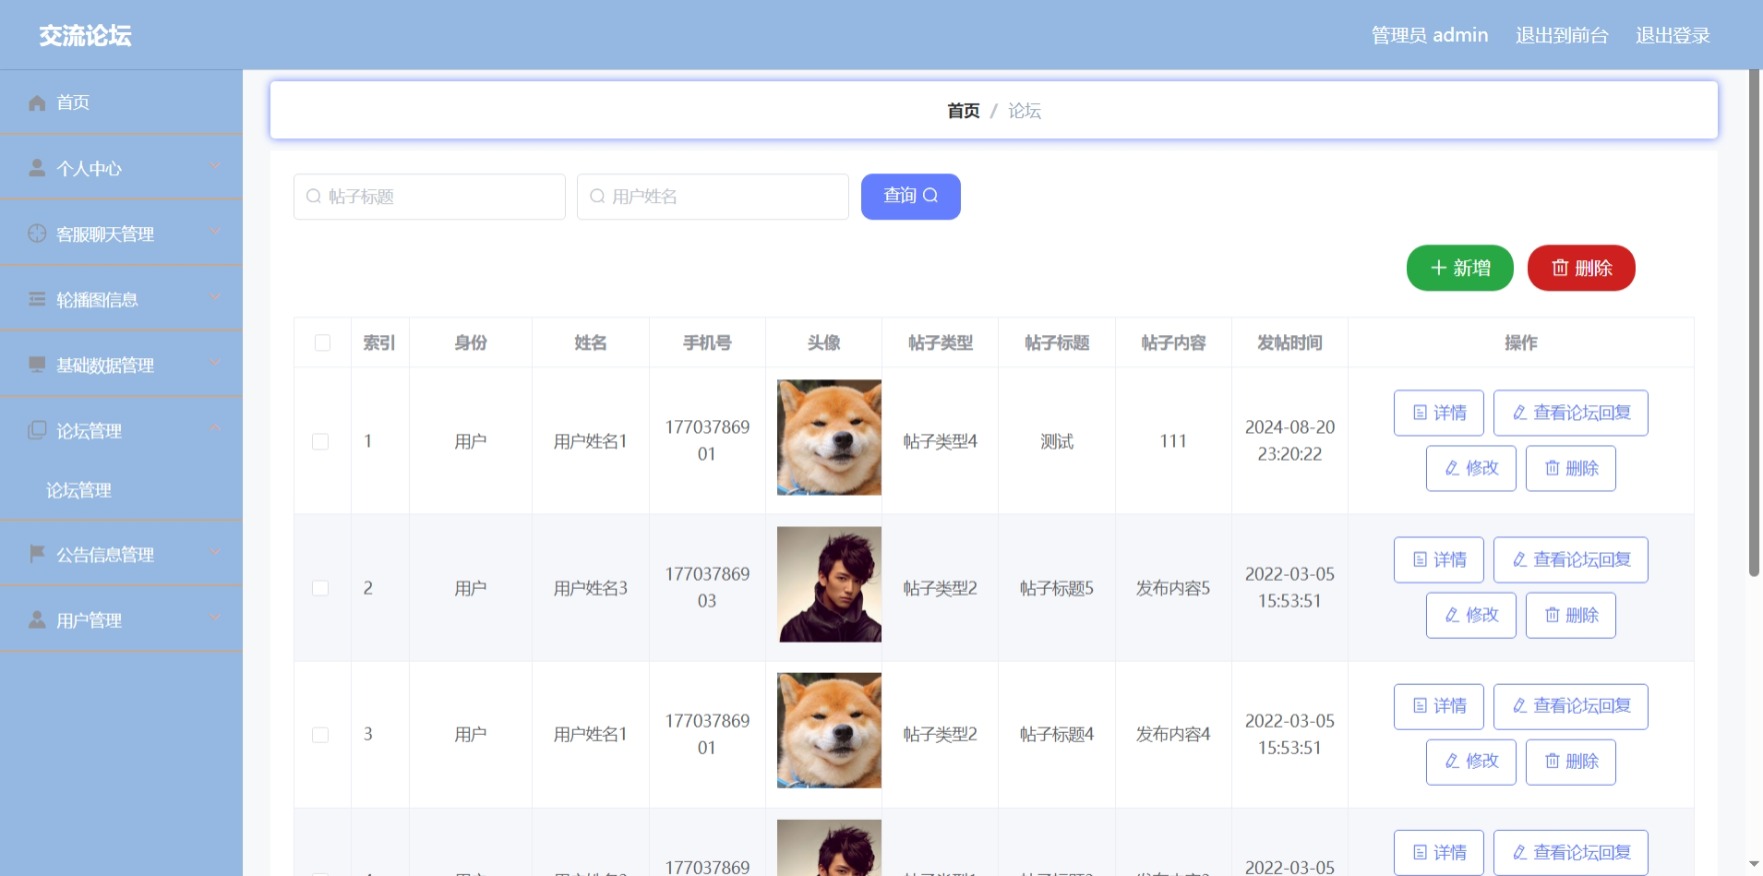
Task: Click the 论坛管理 copy icon in sidebar
Action: [37, 430]
